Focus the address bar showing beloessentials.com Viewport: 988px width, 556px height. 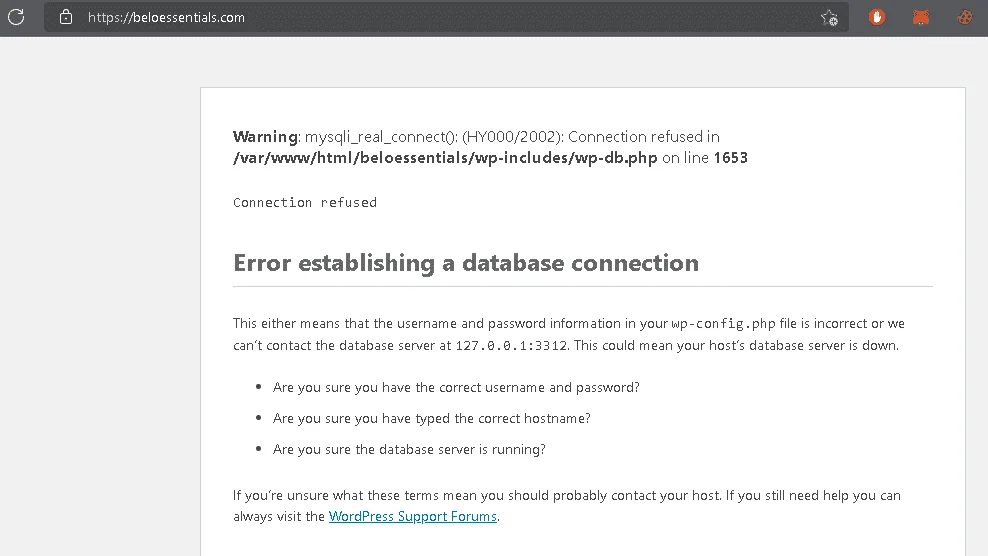pos(446,17)
